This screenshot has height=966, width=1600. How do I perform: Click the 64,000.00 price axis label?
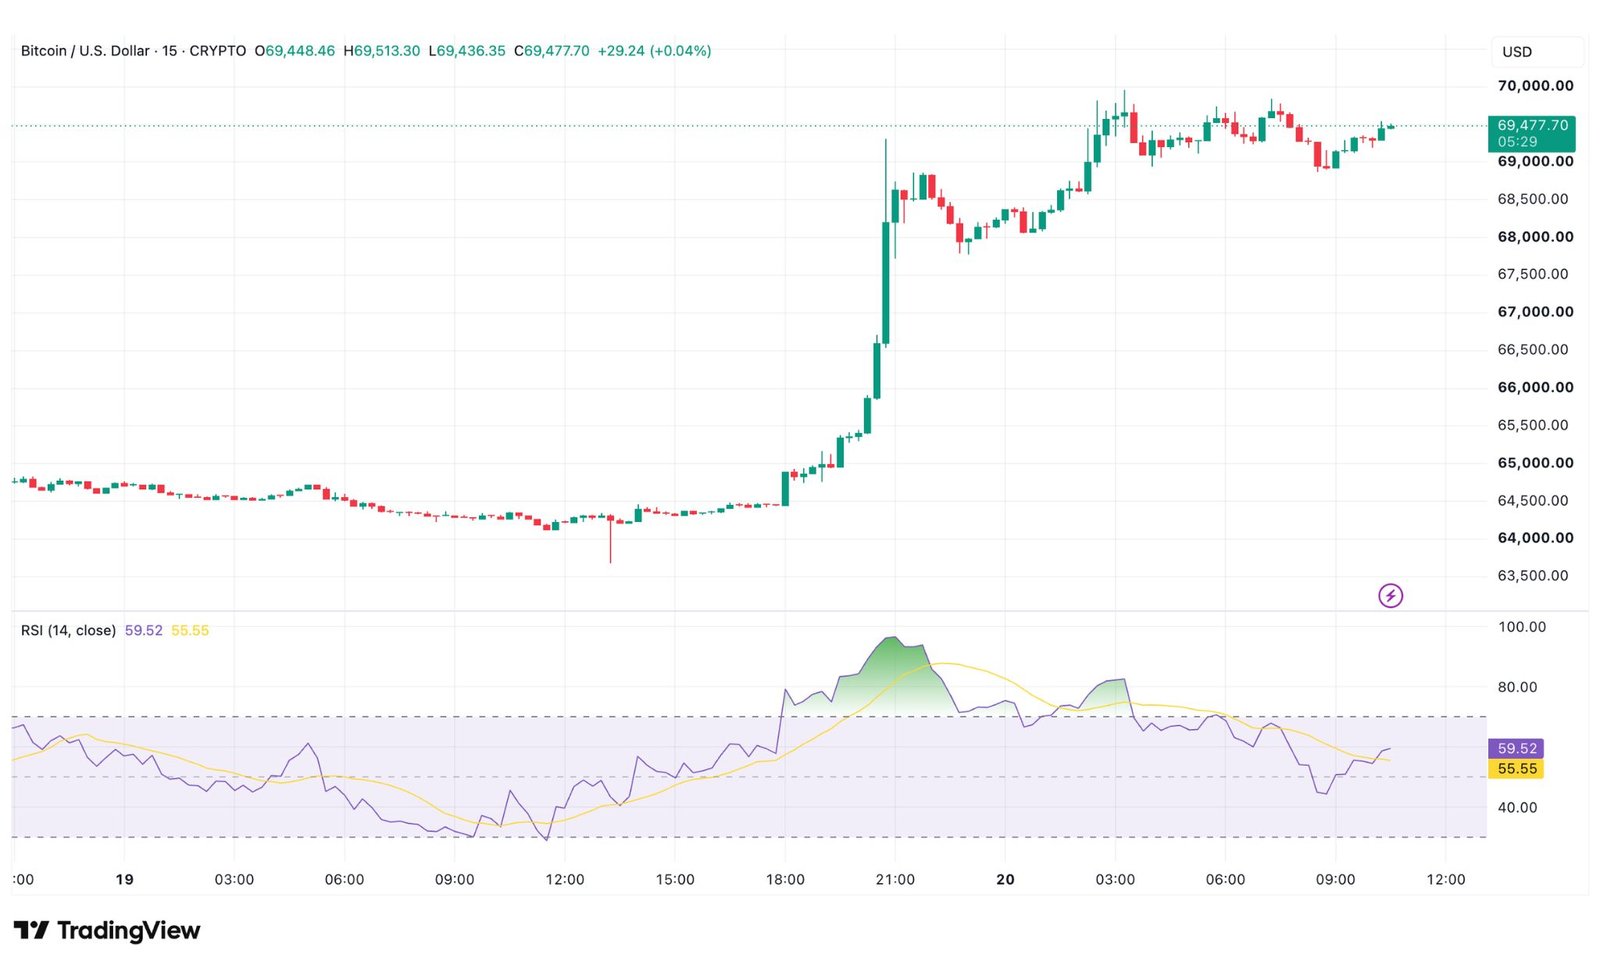(x=1535, y=538)
